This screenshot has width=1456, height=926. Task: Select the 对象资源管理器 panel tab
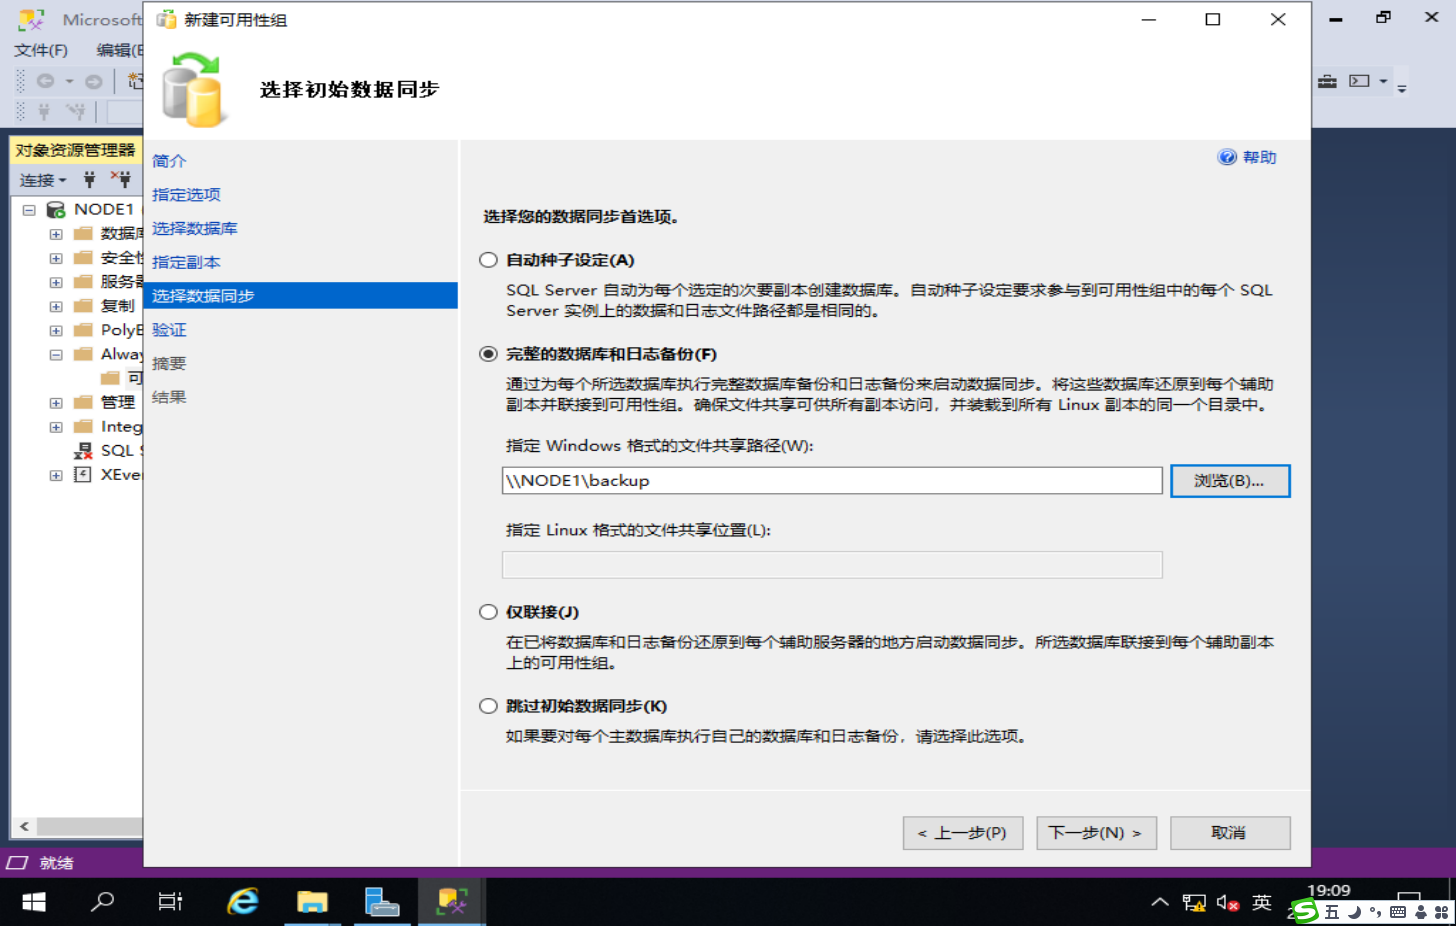(75, 150)
